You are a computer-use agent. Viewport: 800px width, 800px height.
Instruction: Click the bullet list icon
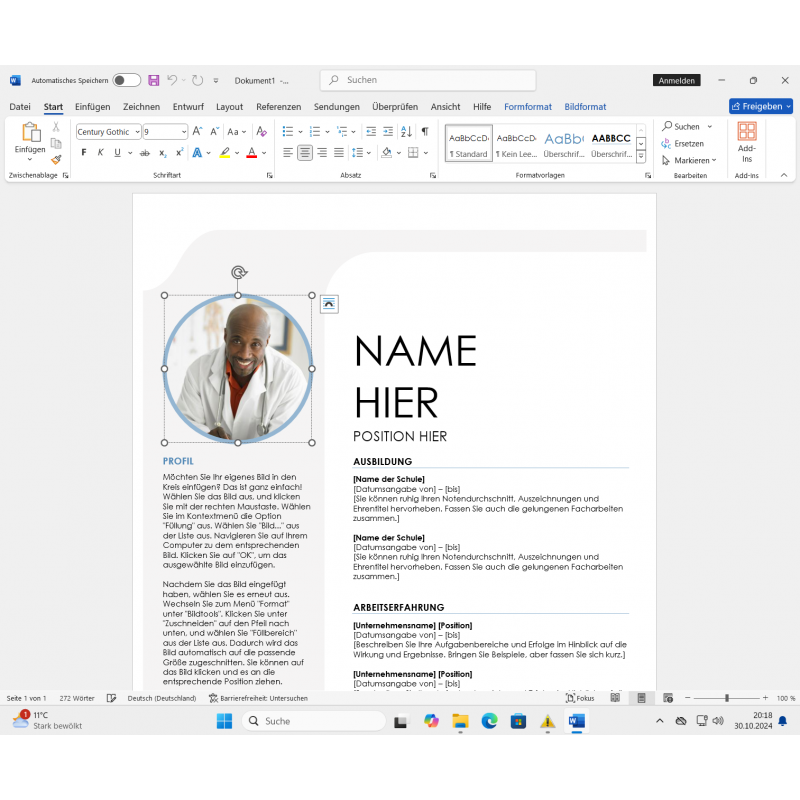(x=287, y=131)
